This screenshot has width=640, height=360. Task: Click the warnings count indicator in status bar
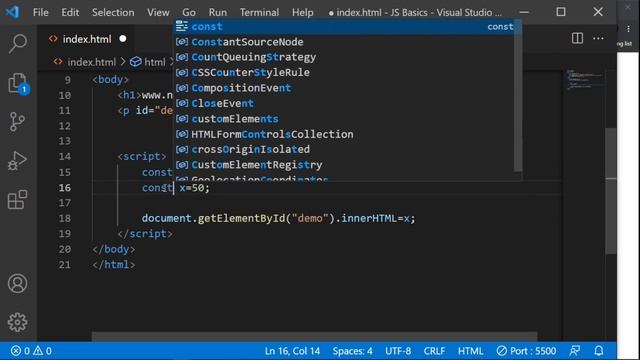[42, 351]
